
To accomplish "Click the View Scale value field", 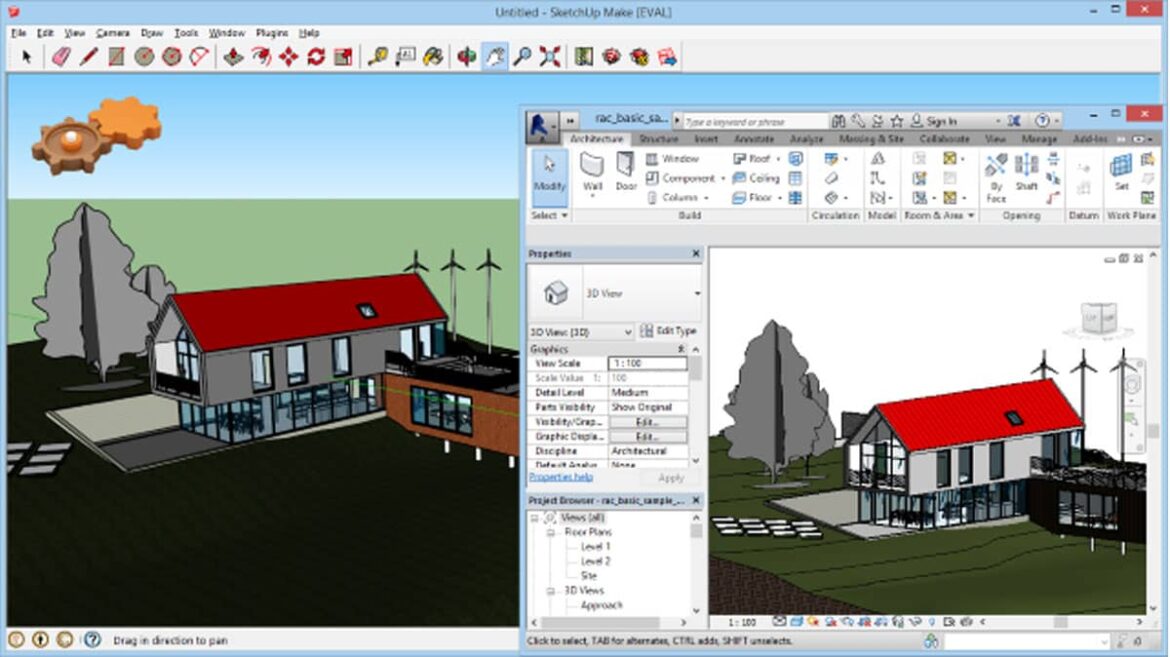I will pos(647,364).
